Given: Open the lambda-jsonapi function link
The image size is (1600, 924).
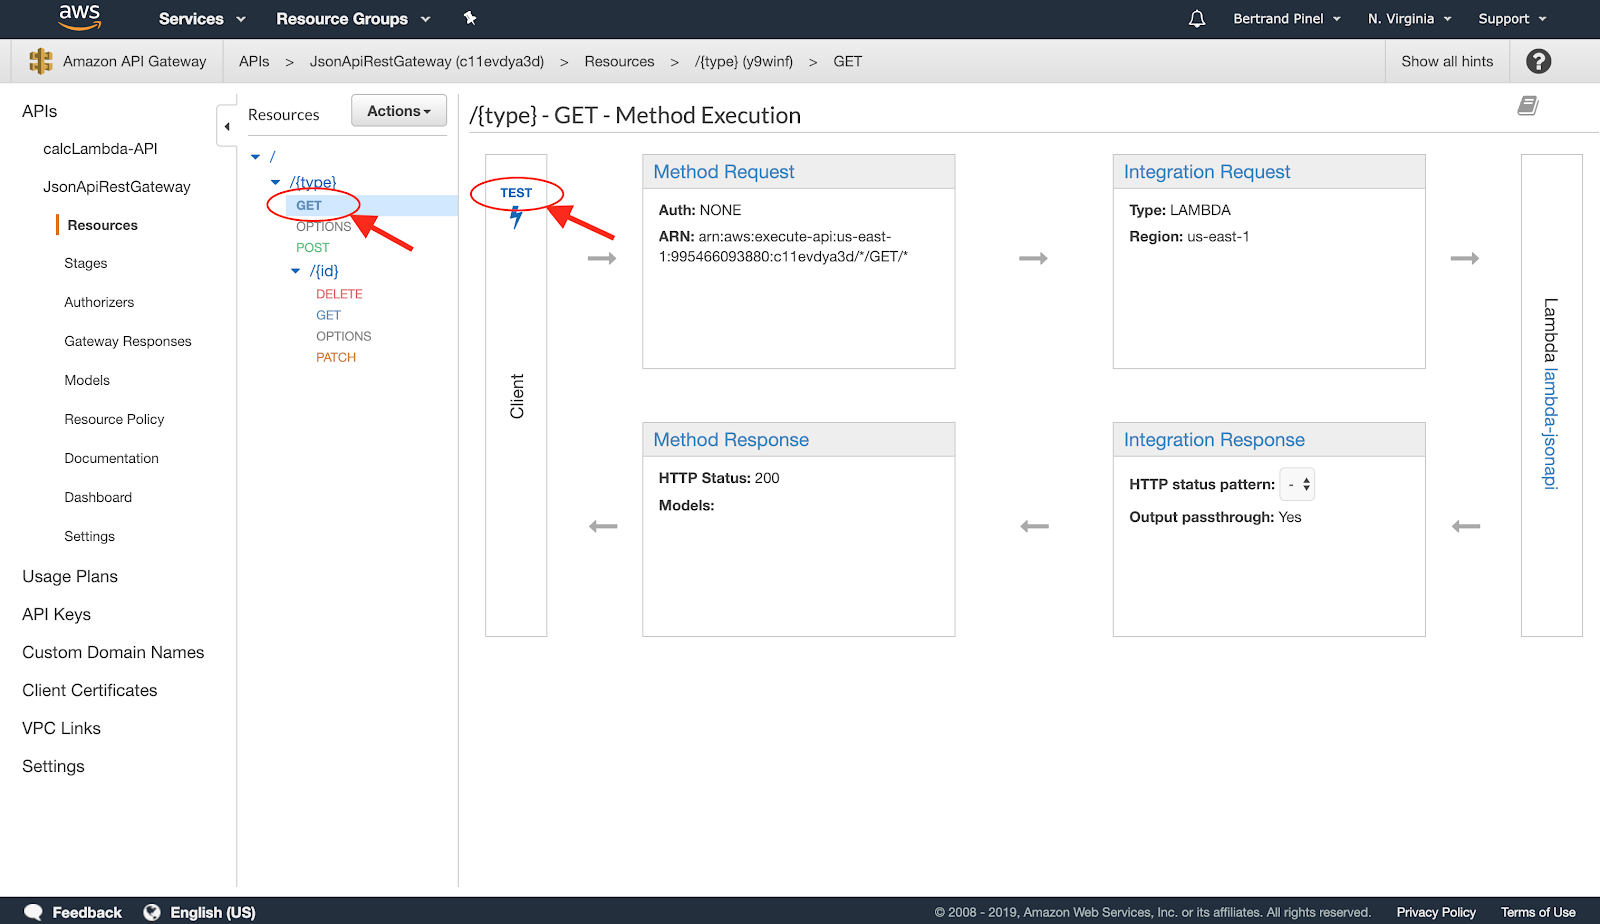Looking at the screenshot, I should point(1550,429).
